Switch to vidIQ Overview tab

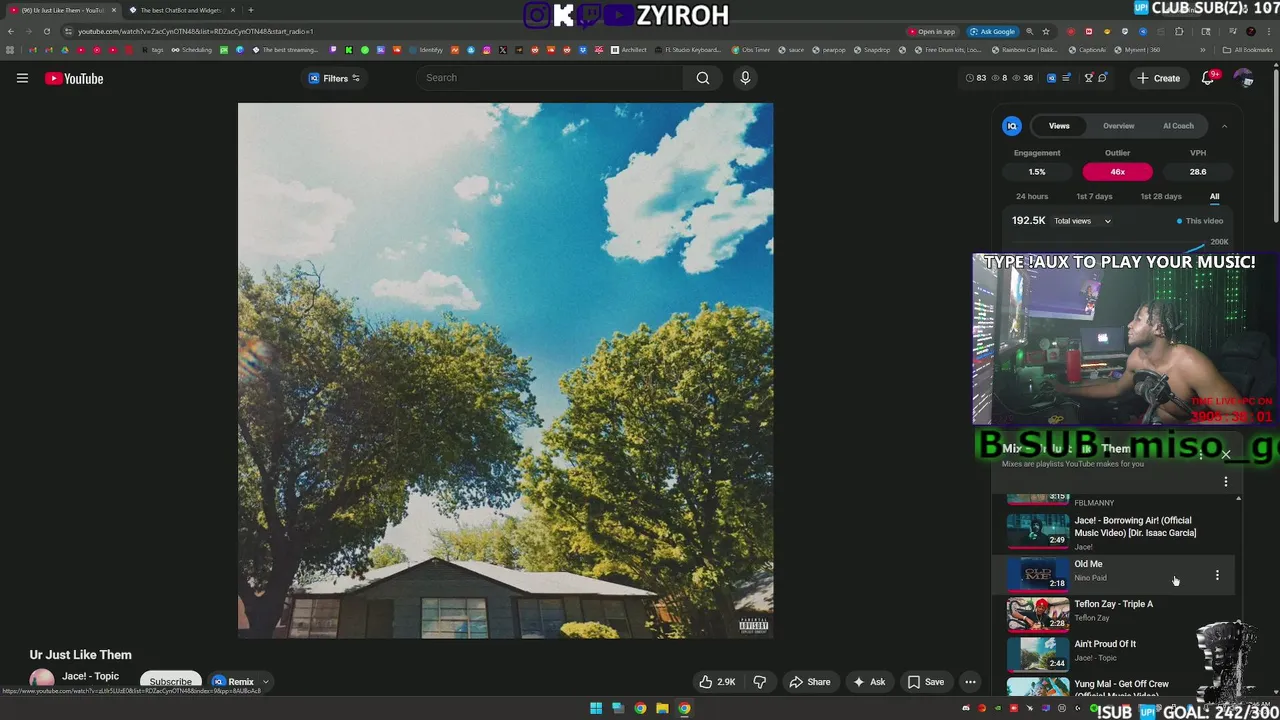click(1119, 126)
